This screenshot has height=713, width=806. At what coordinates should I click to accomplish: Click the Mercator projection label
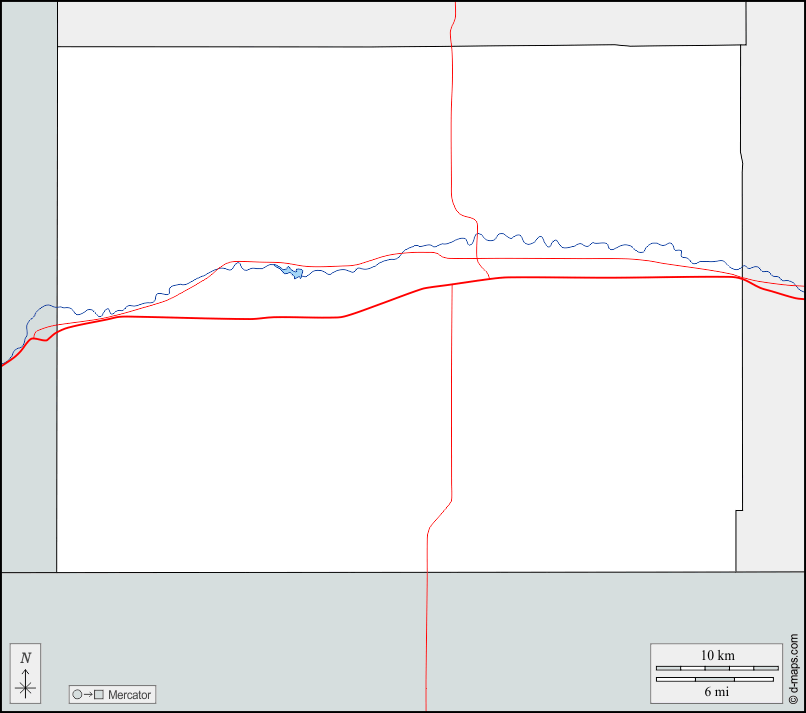click(129, 694)
